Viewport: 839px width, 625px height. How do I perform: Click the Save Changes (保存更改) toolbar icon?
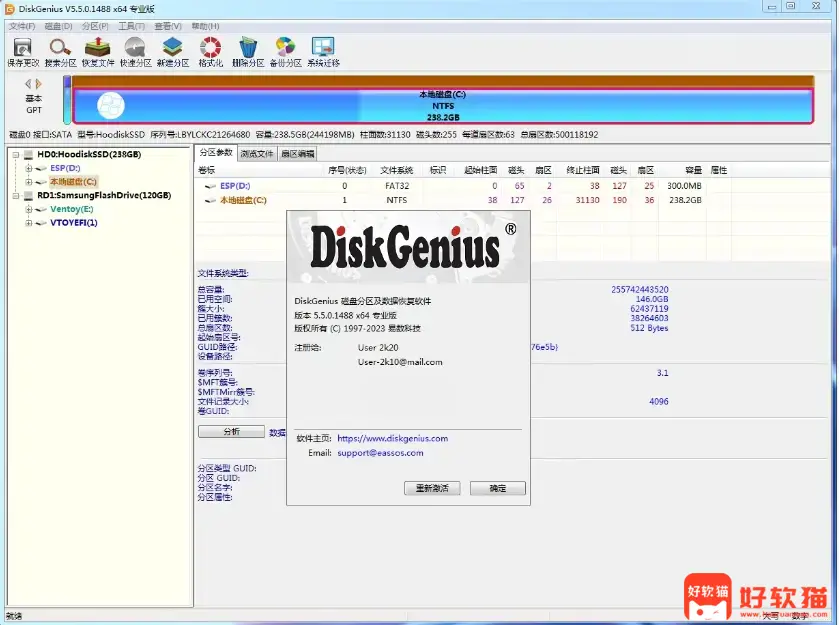tap(23, 52)
